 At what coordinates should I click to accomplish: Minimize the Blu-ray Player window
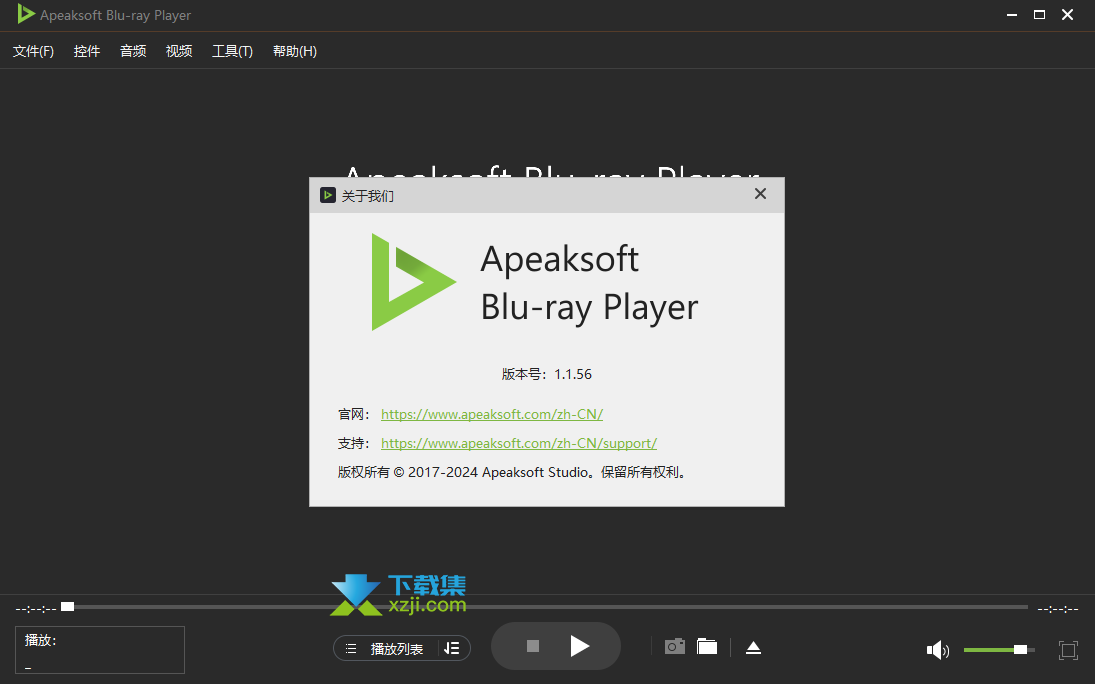[x=1012, y=15]
